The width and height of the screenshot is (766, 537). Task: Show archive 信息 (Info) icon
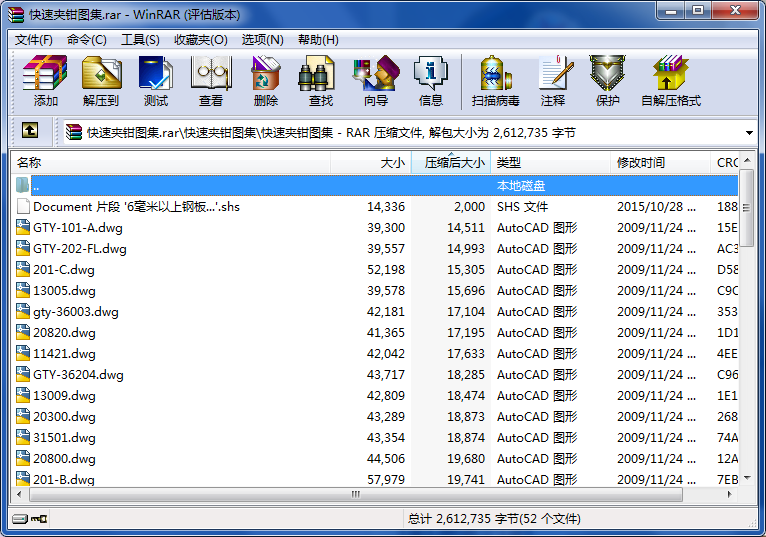pyautogui.click(x=430, y=74)
